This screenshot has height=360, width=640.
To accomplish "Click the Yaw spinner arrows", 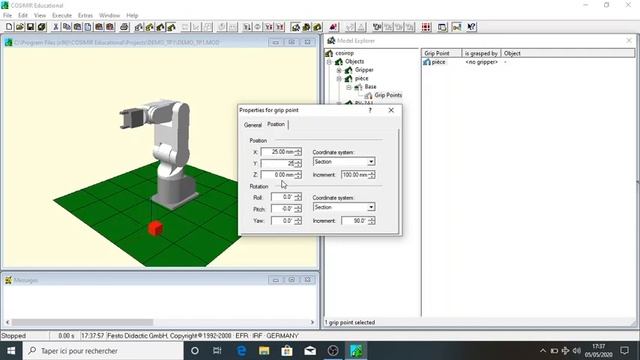I will coord(298,221).
